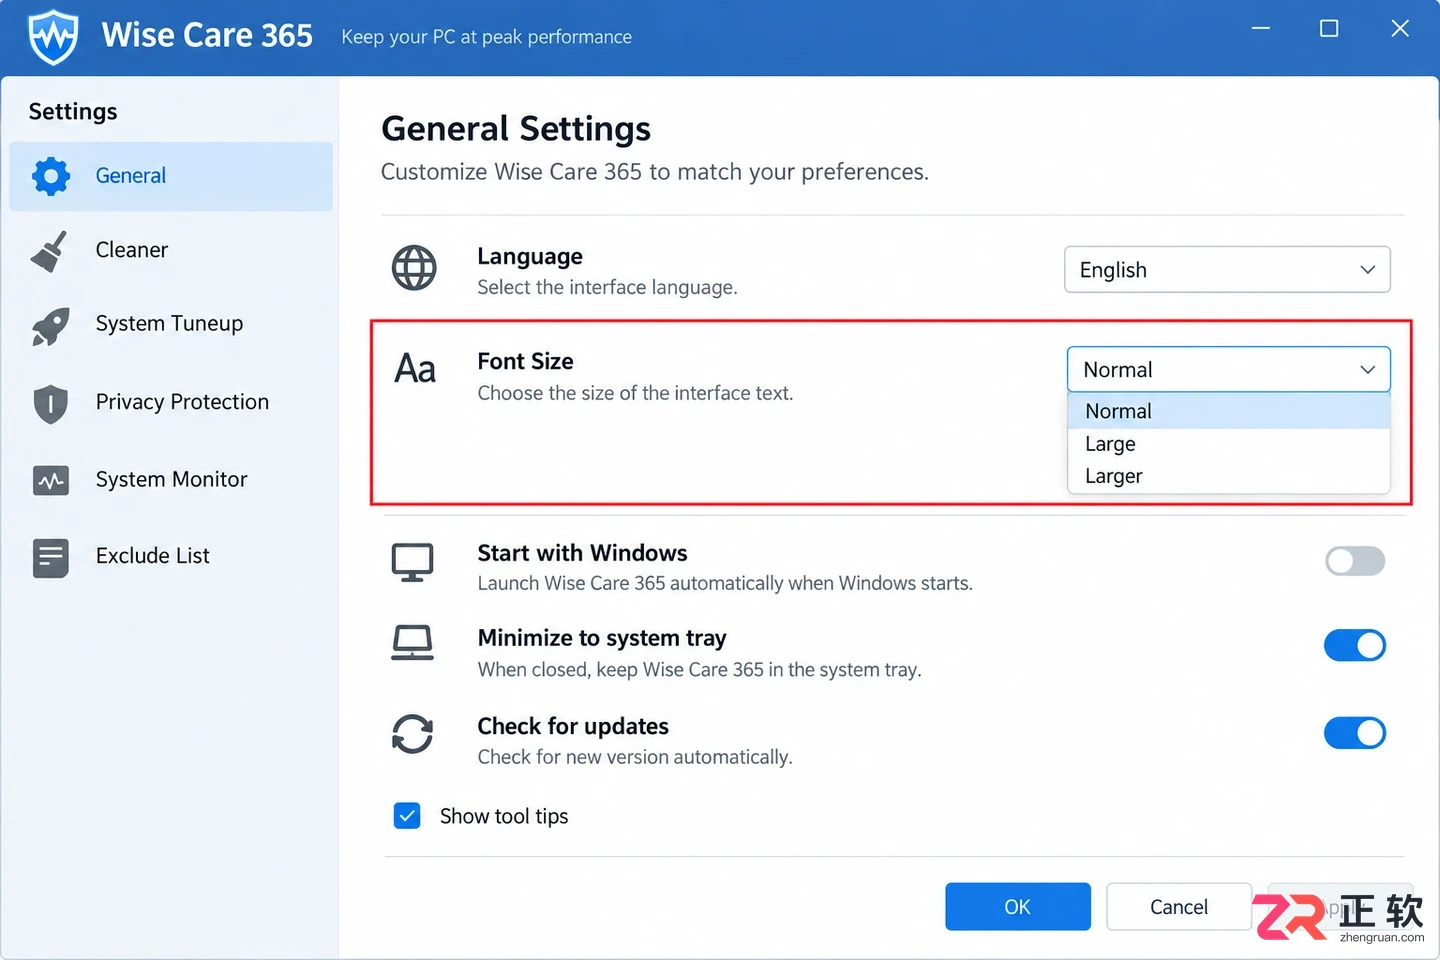Click the Start with Windows monitor icon

(x=412, y=562)
